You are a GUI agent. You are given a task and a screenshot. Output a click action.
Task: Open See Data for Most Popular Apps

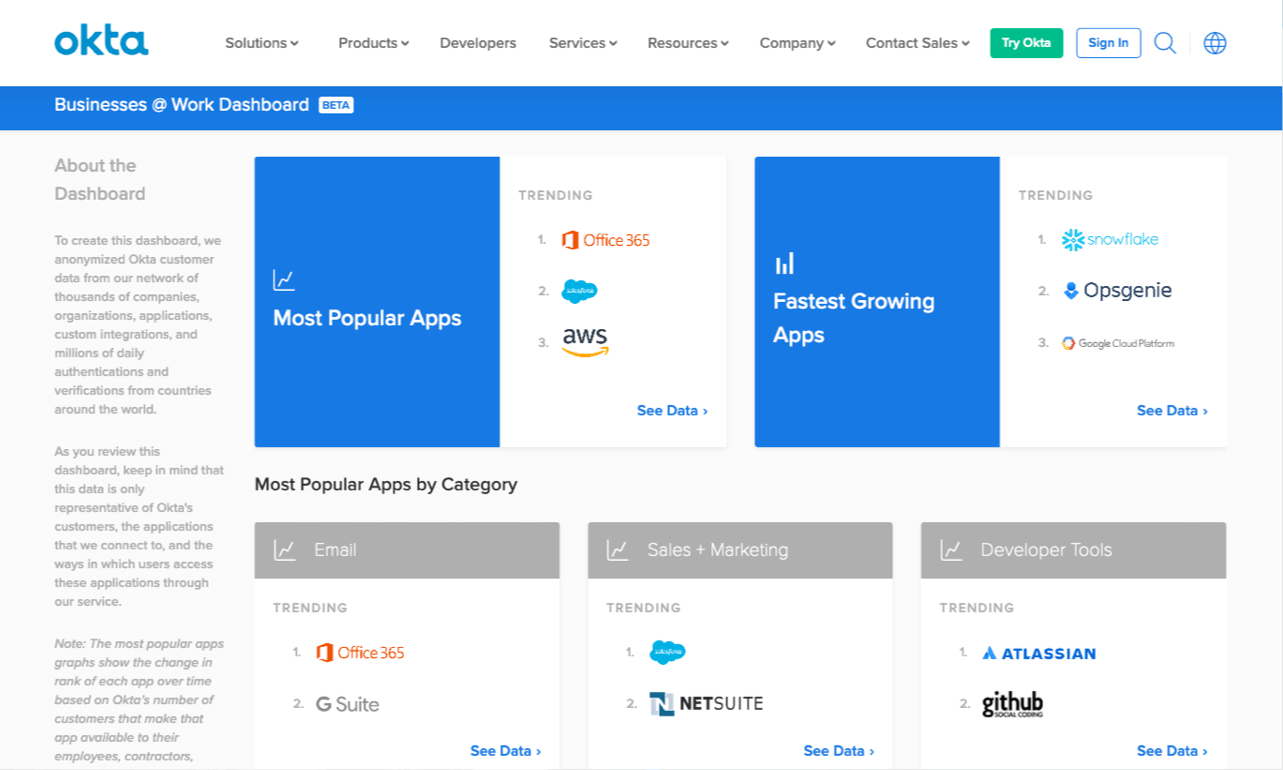point(672,411)
